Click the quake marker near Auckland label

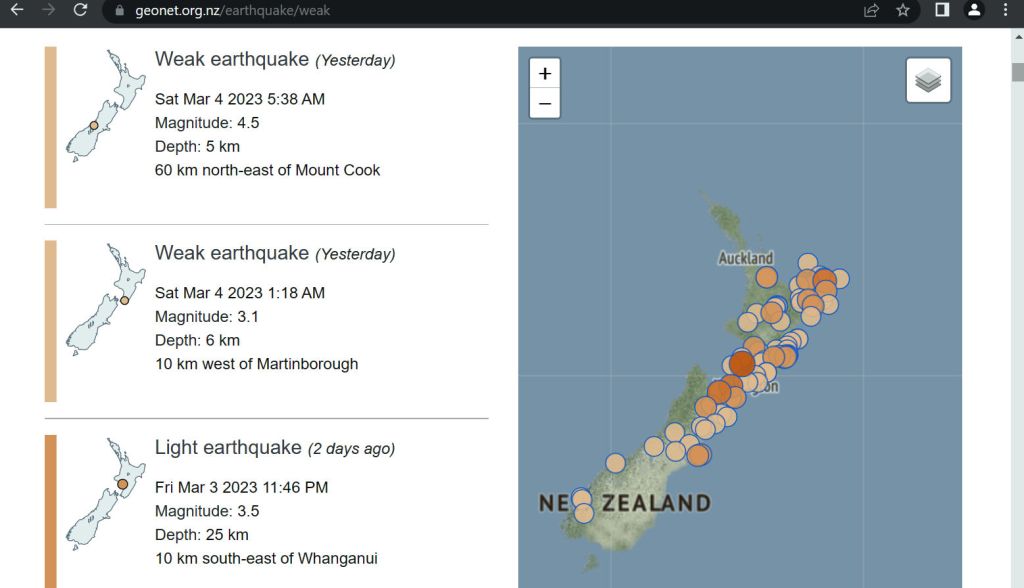coord(766,277)
